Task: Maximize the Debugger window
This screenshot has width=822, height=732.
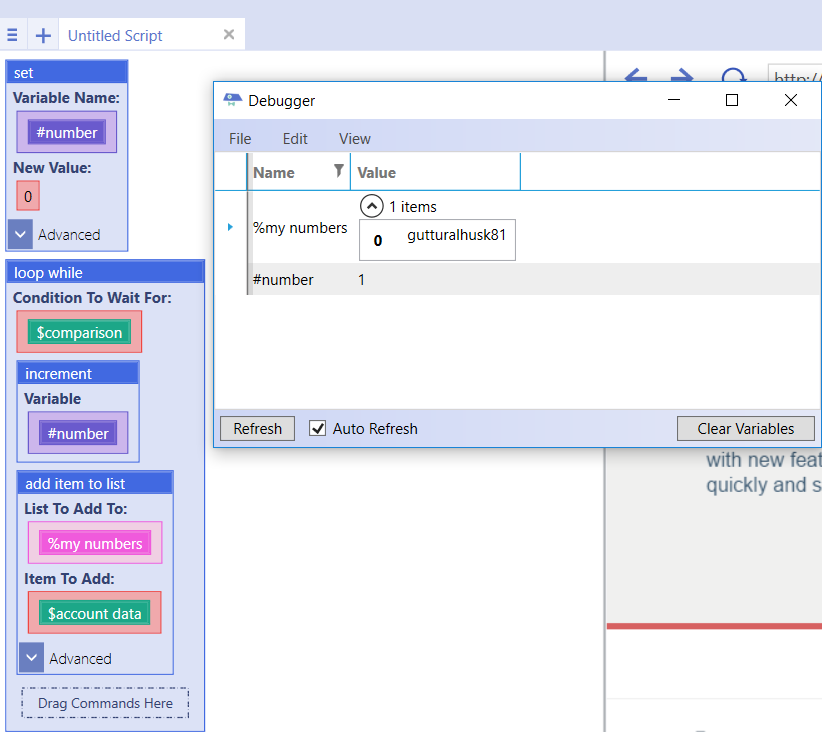Action: (x=732, y=100)
